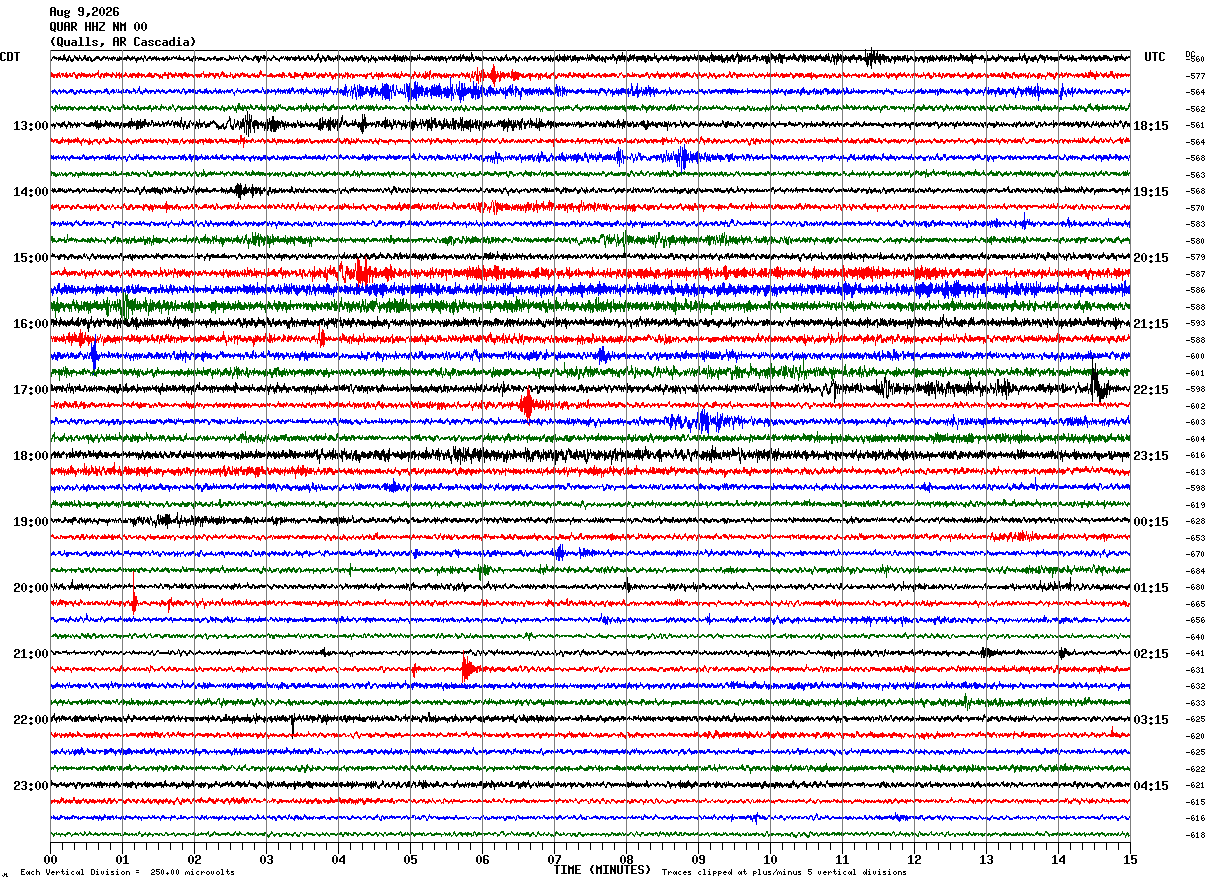Select the 22:00 CDT time label
Screen dimensions: 1210x886
(30, 720)
